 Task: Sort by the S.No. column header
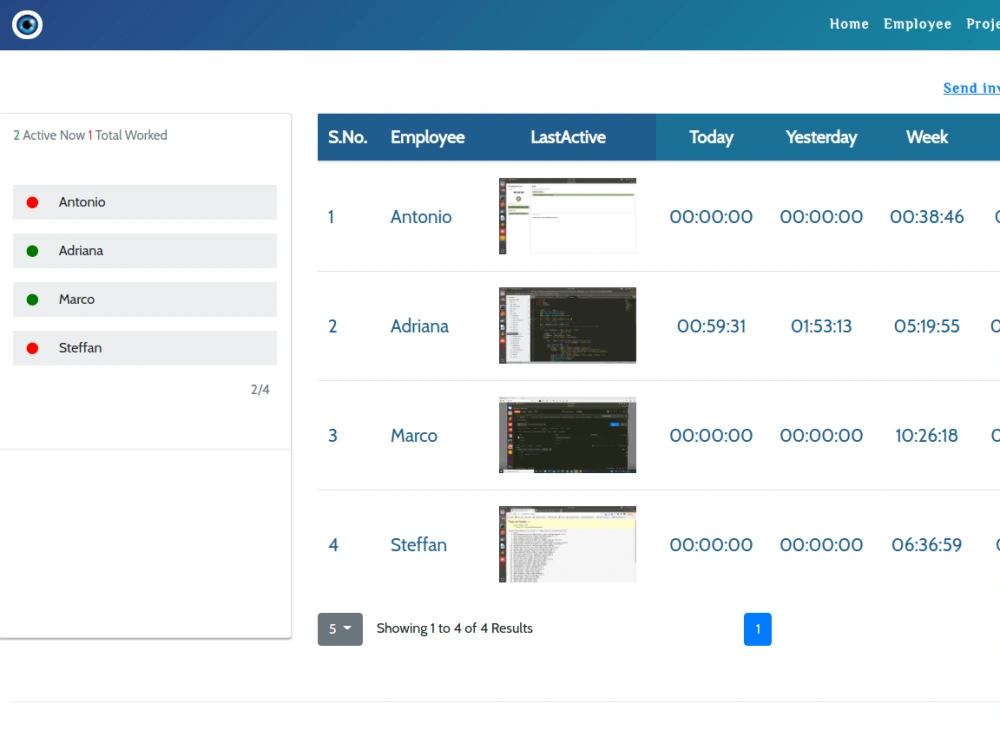(348, 137)
